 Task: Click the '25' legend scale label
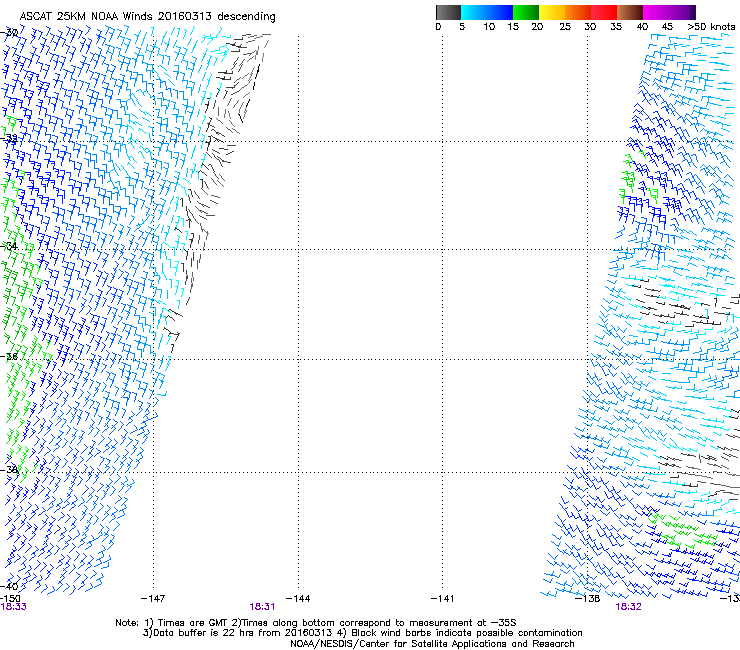coord(565,26)
